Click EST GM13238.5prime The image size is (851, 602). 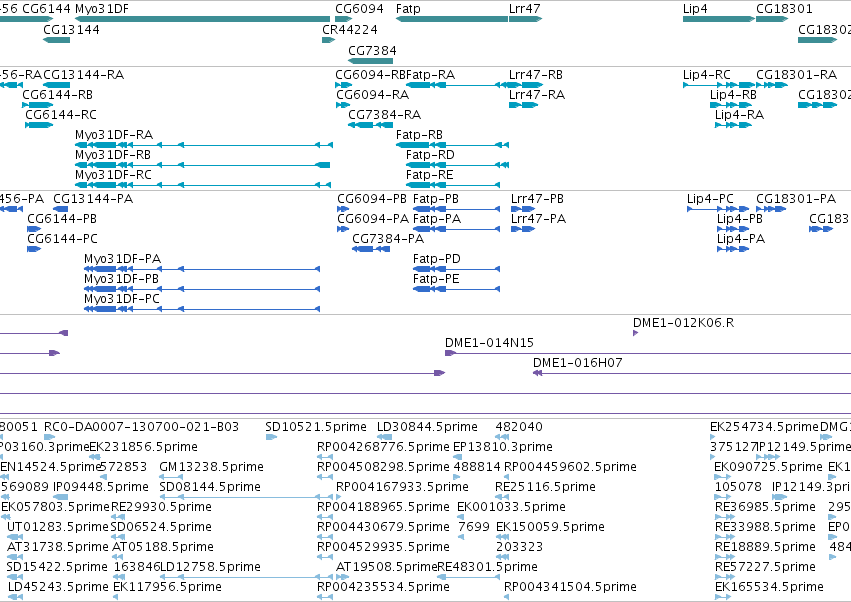click(x=171, y=477)
